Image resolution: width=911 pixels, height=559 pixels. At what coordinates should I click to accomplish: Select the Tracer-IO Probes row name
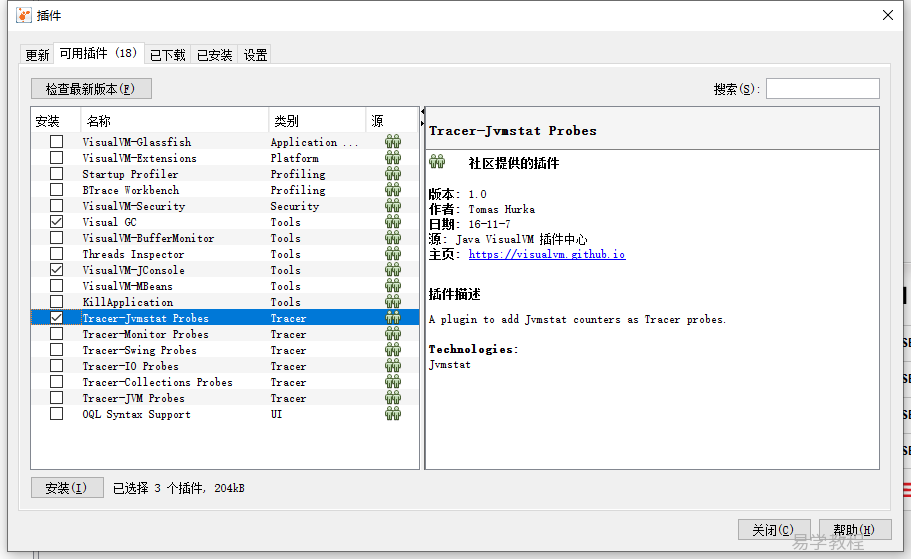(x=131, y=366)
